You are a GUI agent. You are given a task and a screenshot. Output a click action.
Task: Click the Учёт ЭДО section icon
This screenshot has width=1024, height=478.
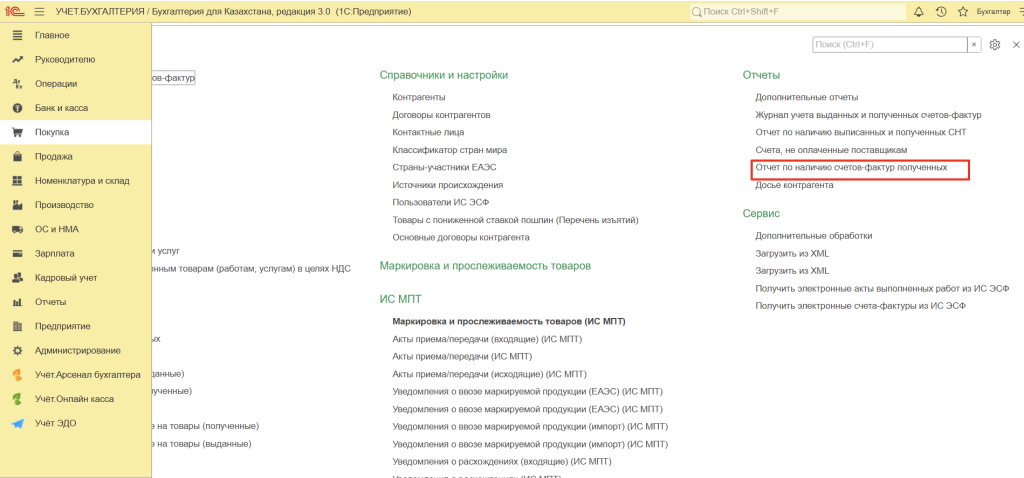coord(16,423)
